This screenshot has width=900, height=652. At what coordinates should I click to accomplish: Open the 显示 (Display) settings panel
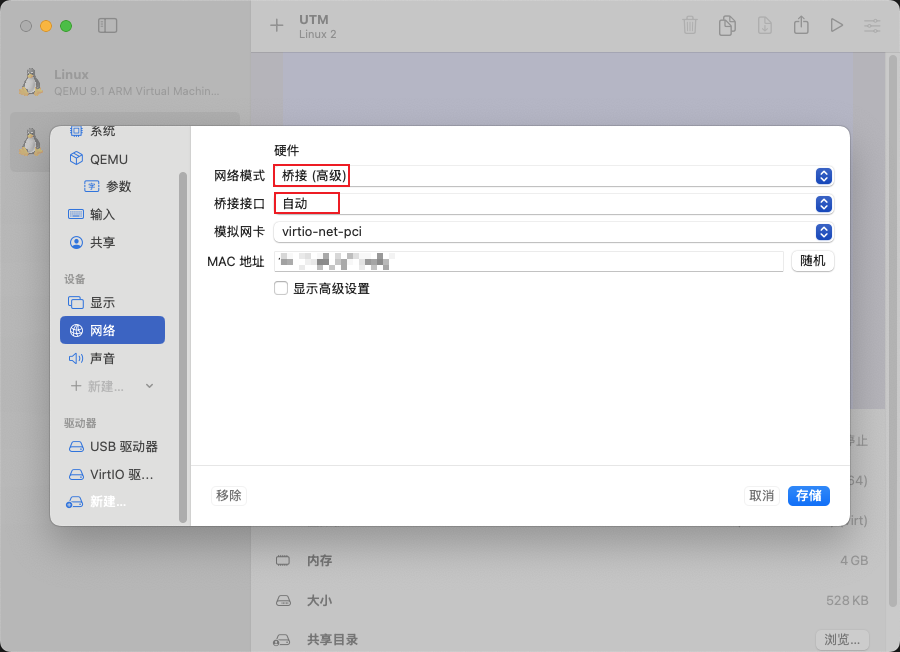[100, 302]
